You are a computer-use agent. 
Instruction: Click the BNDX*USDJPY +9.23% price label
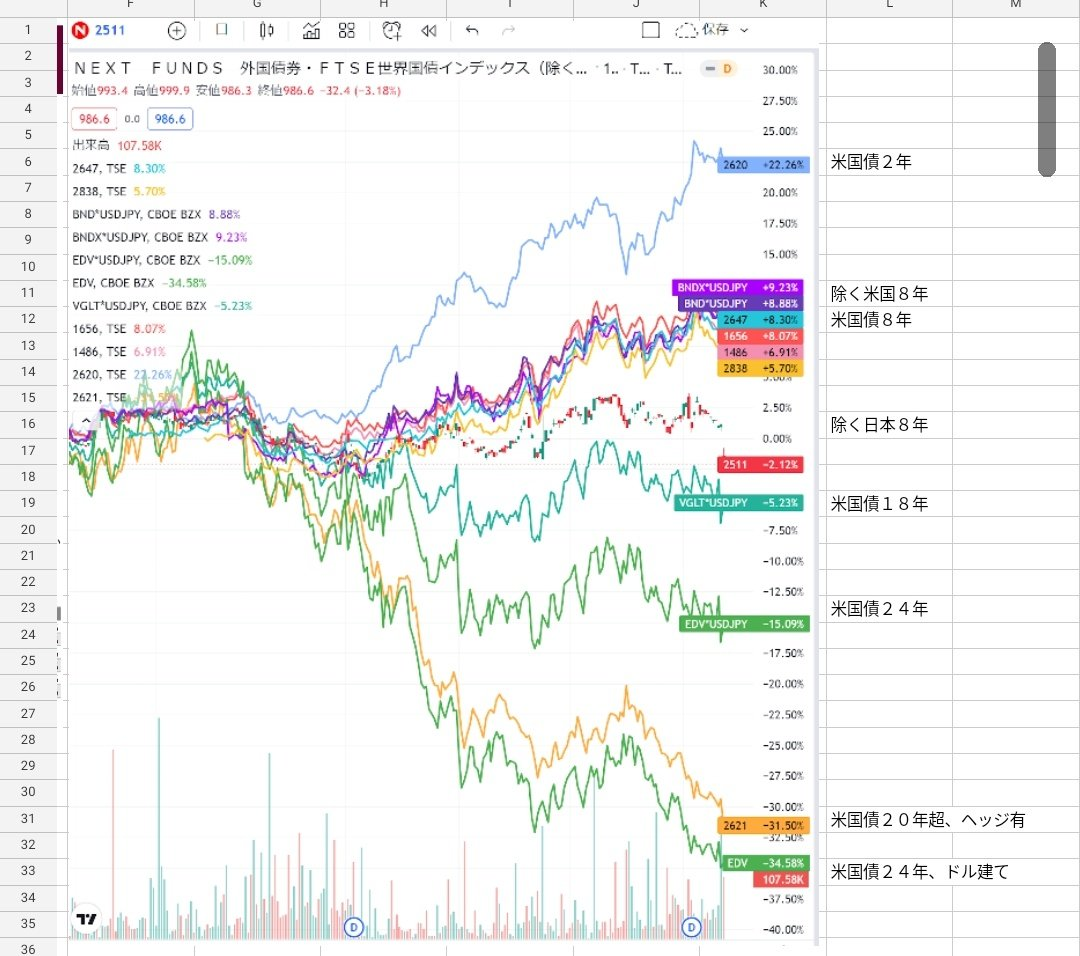(737, 287)
